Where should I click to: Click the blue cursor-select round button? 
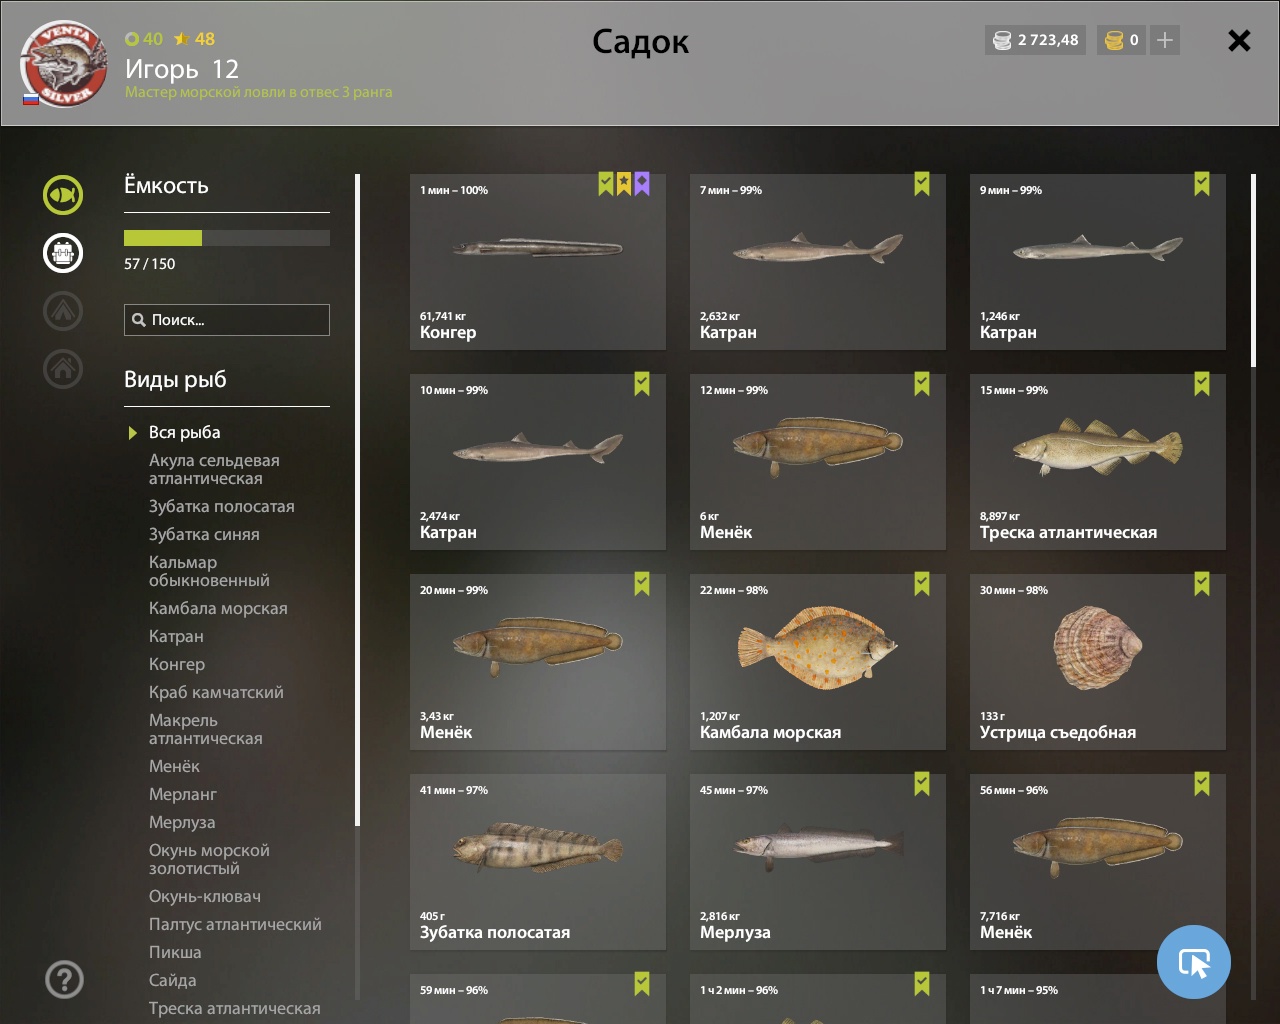(x=1194, y=962)
